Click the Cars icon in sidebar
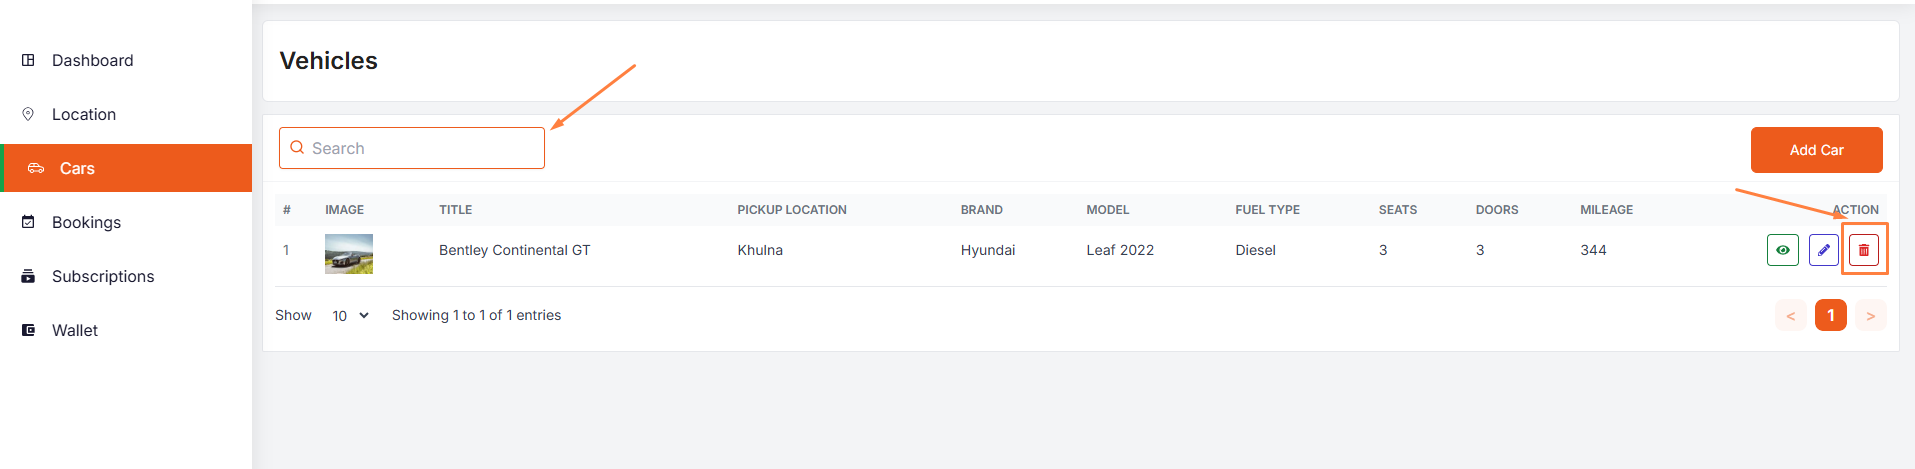 [x=36, y=168]
